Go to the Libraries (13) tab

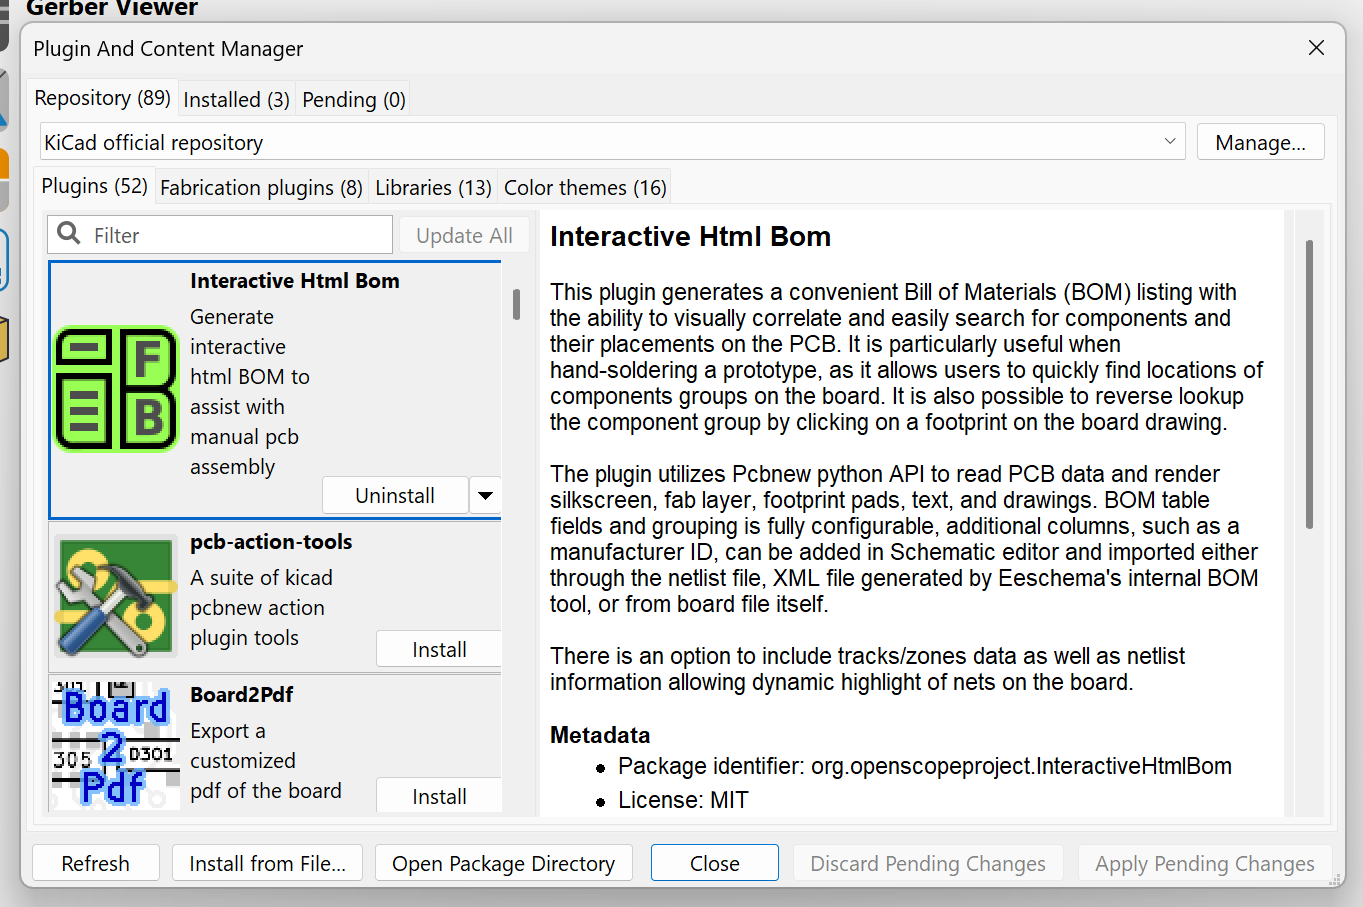pos(433,188)
